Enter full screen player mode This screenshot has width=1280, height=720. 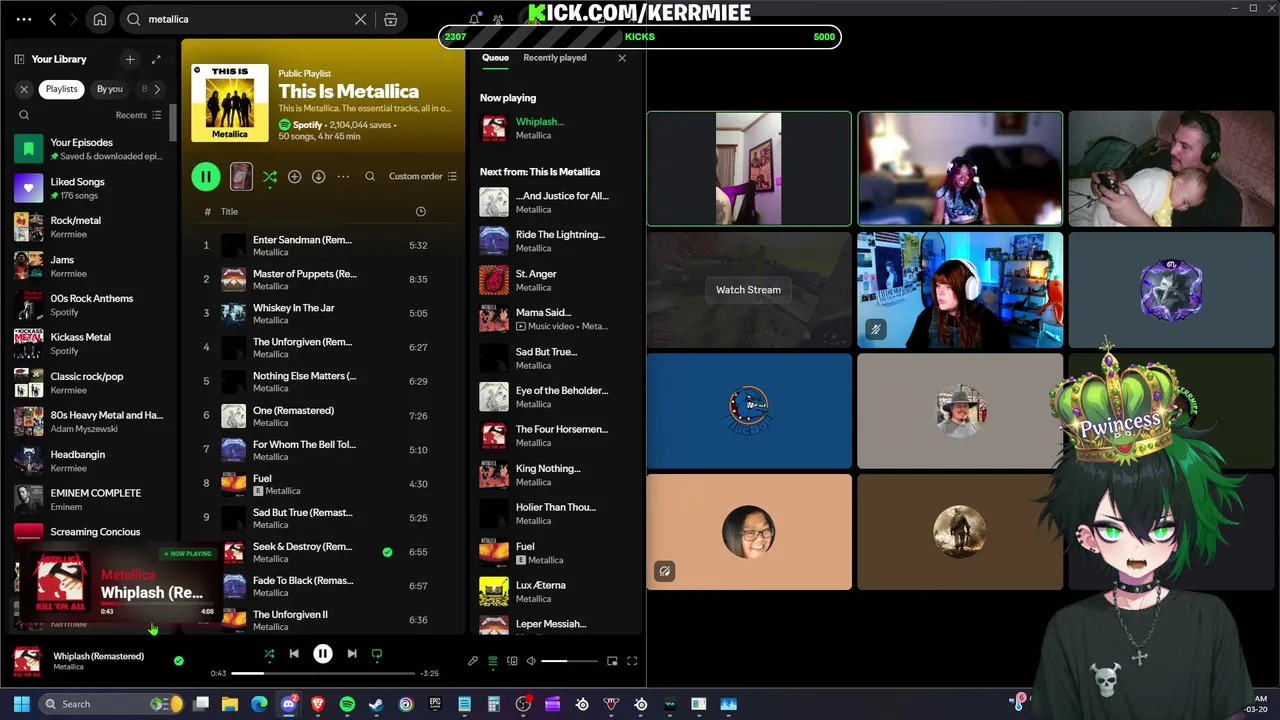(632, 661)
